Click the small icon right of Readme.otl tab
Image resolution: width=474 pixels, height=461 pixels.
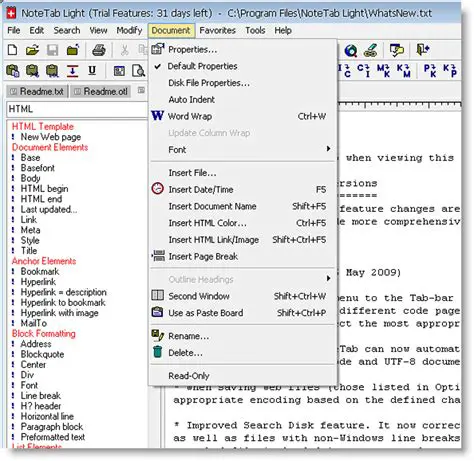(141, 90)
